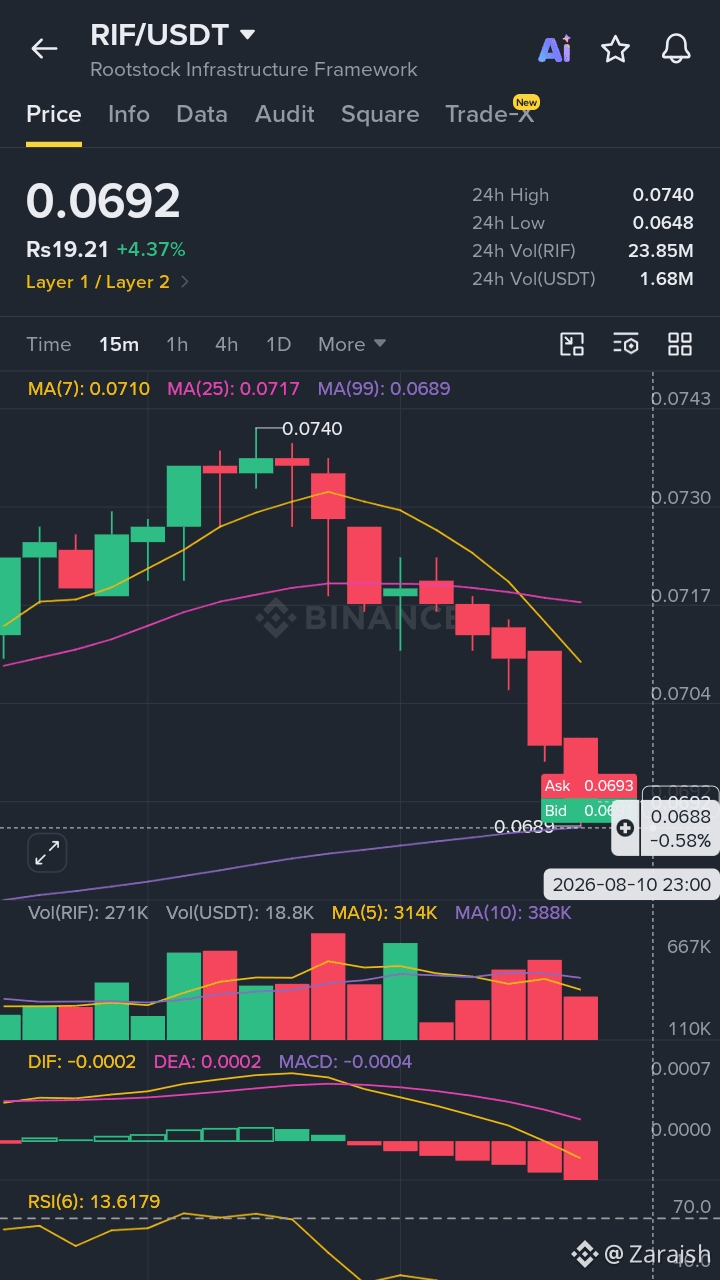720x1280 pixels.
Task: Tap the 24h Low value 0.0648
Action: coord(663,223)
